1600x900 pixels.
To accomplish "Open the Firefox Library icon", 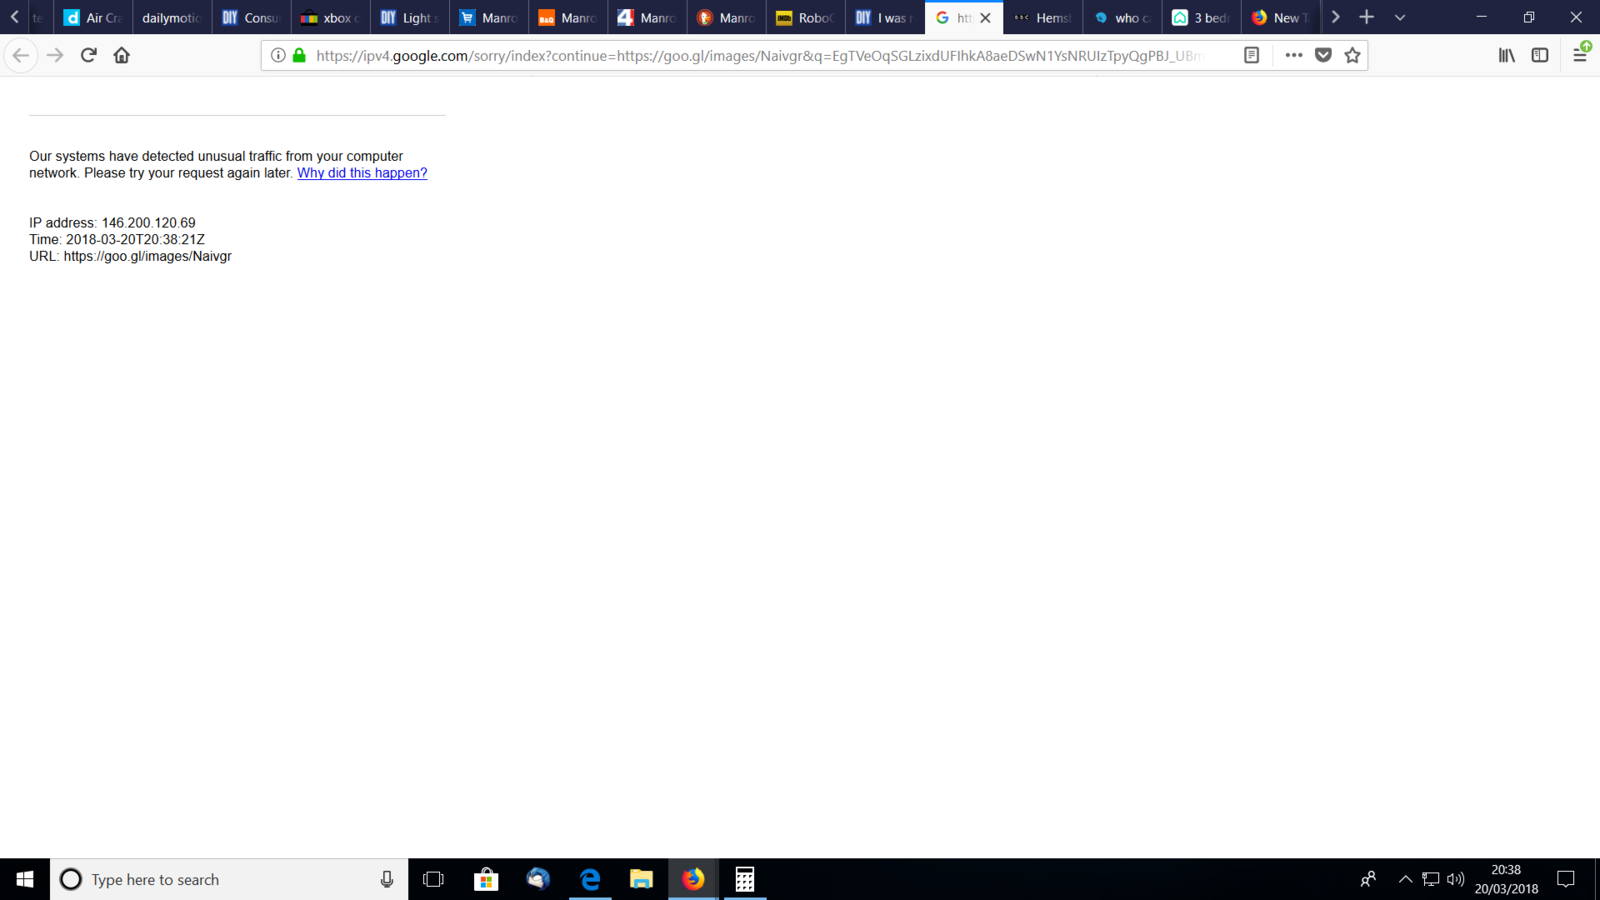I will point(1506,55).
